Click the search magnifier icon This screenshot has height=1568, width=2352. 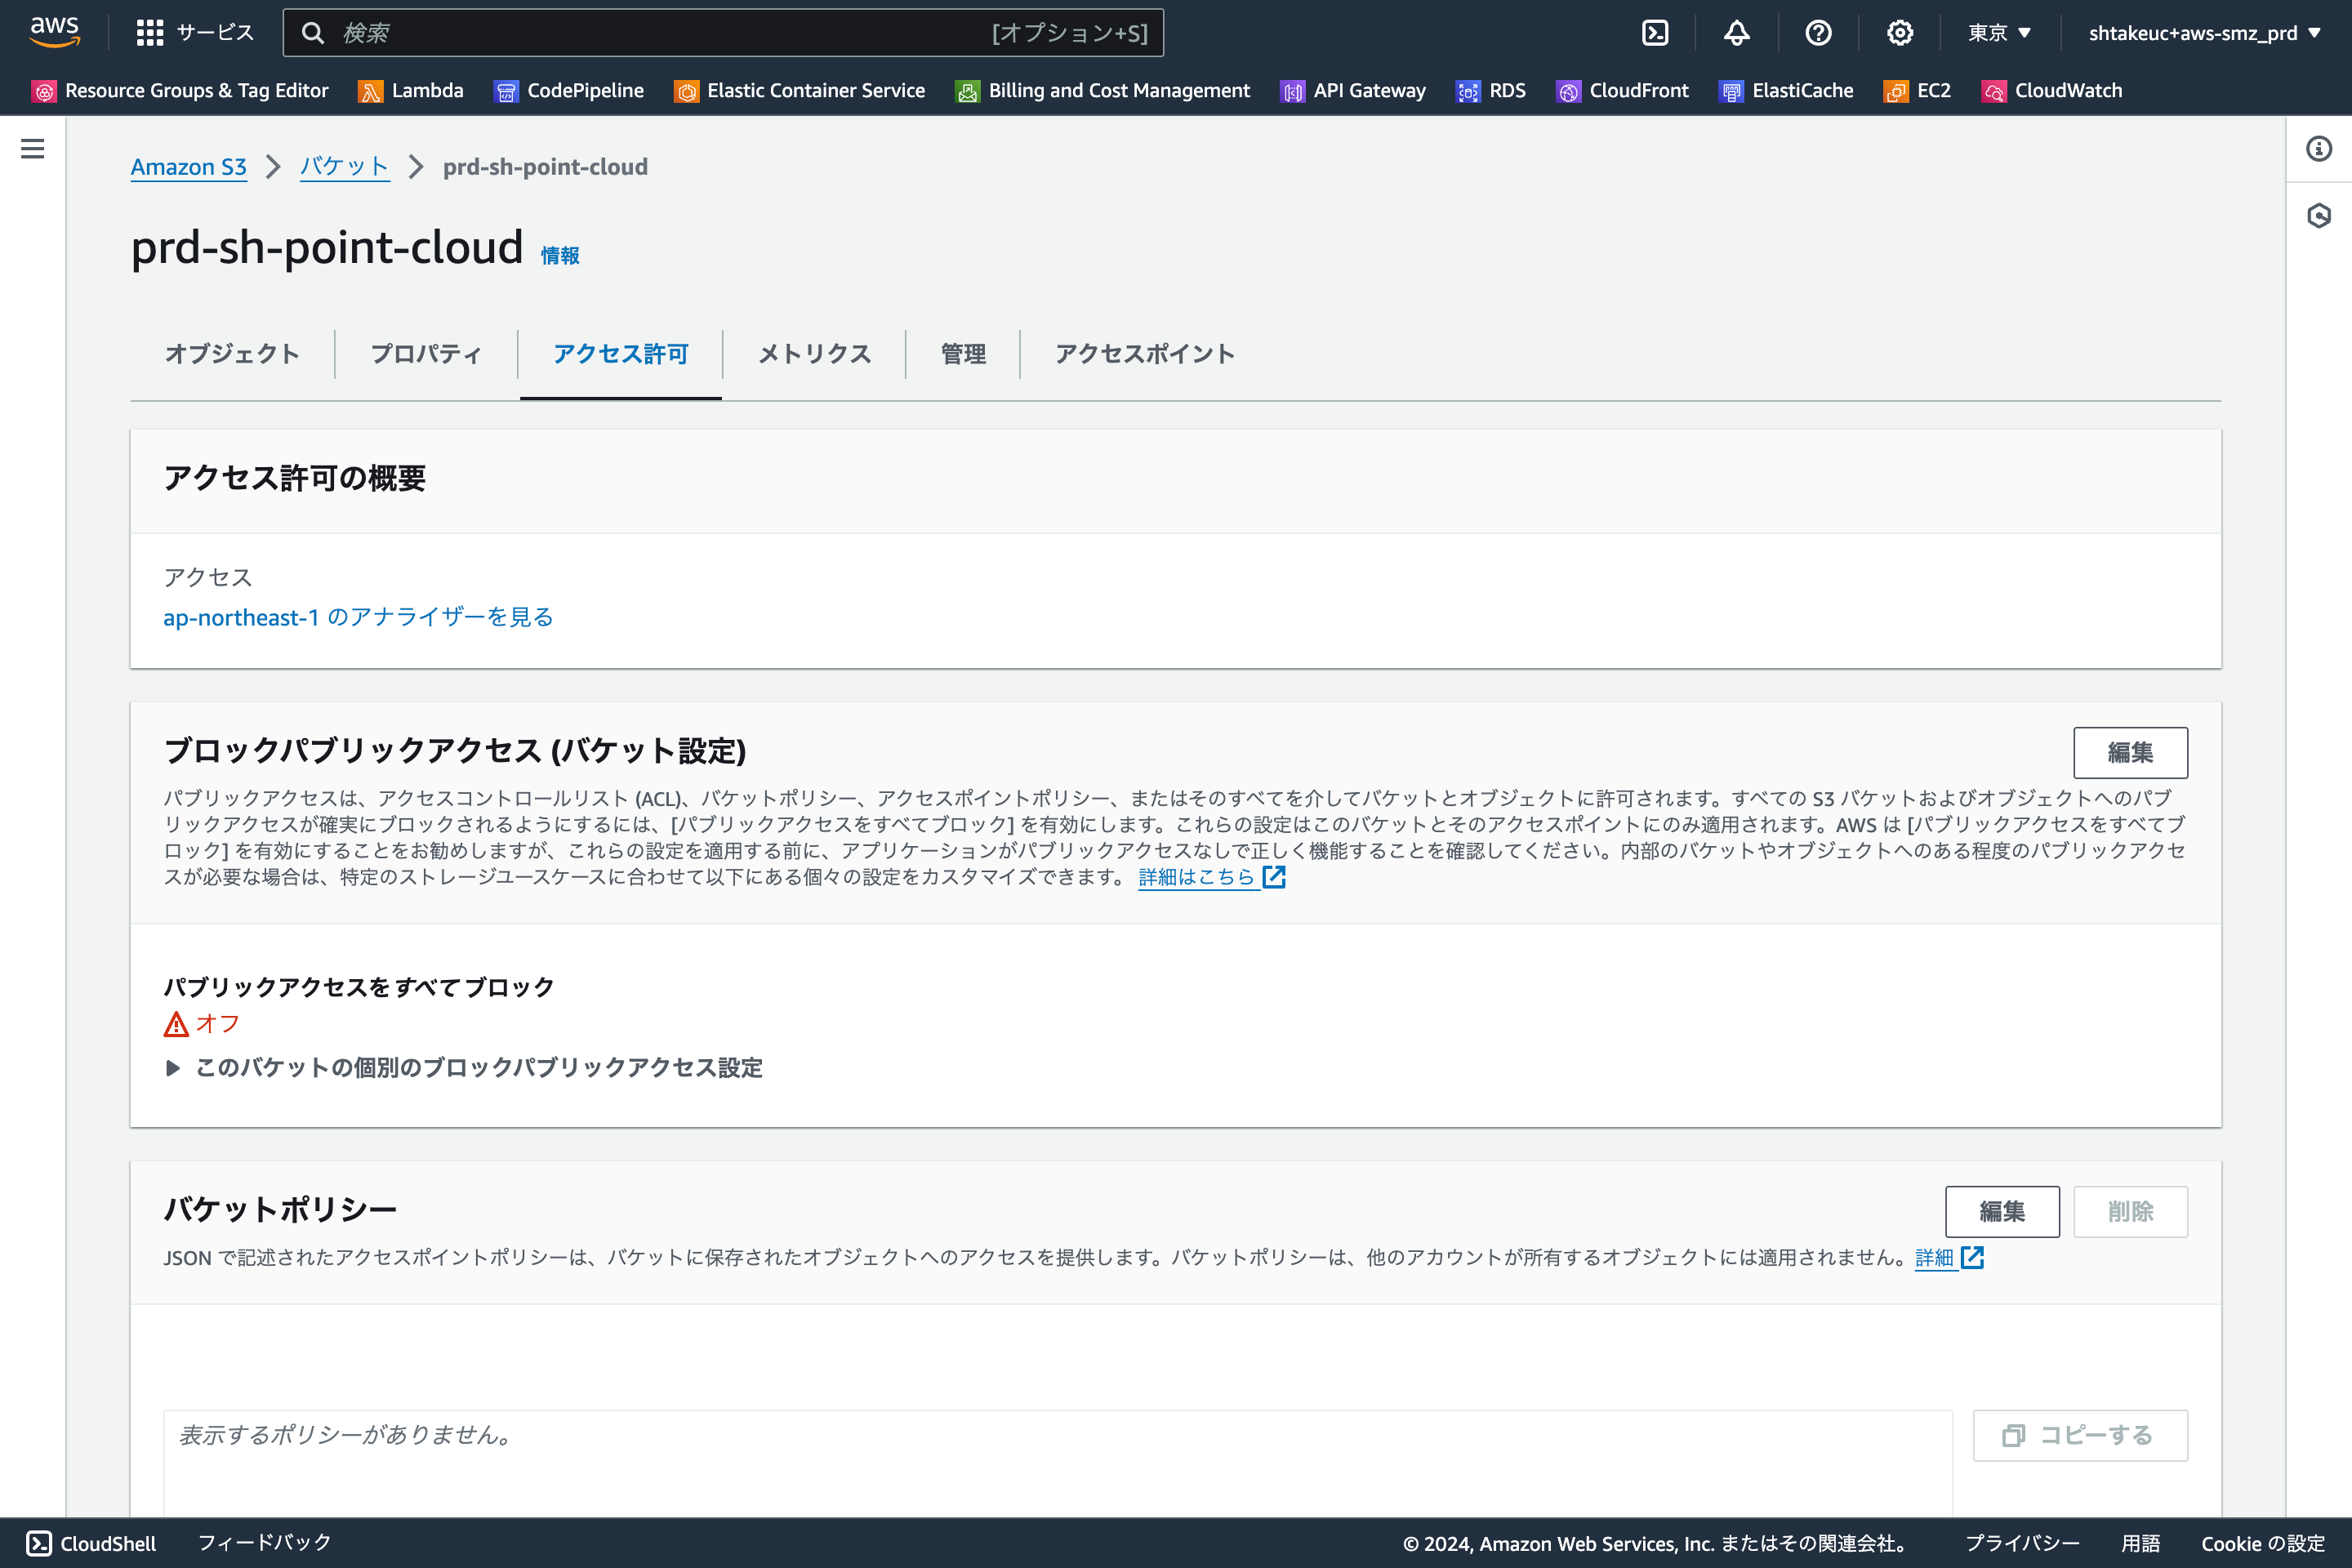[313, 33]
